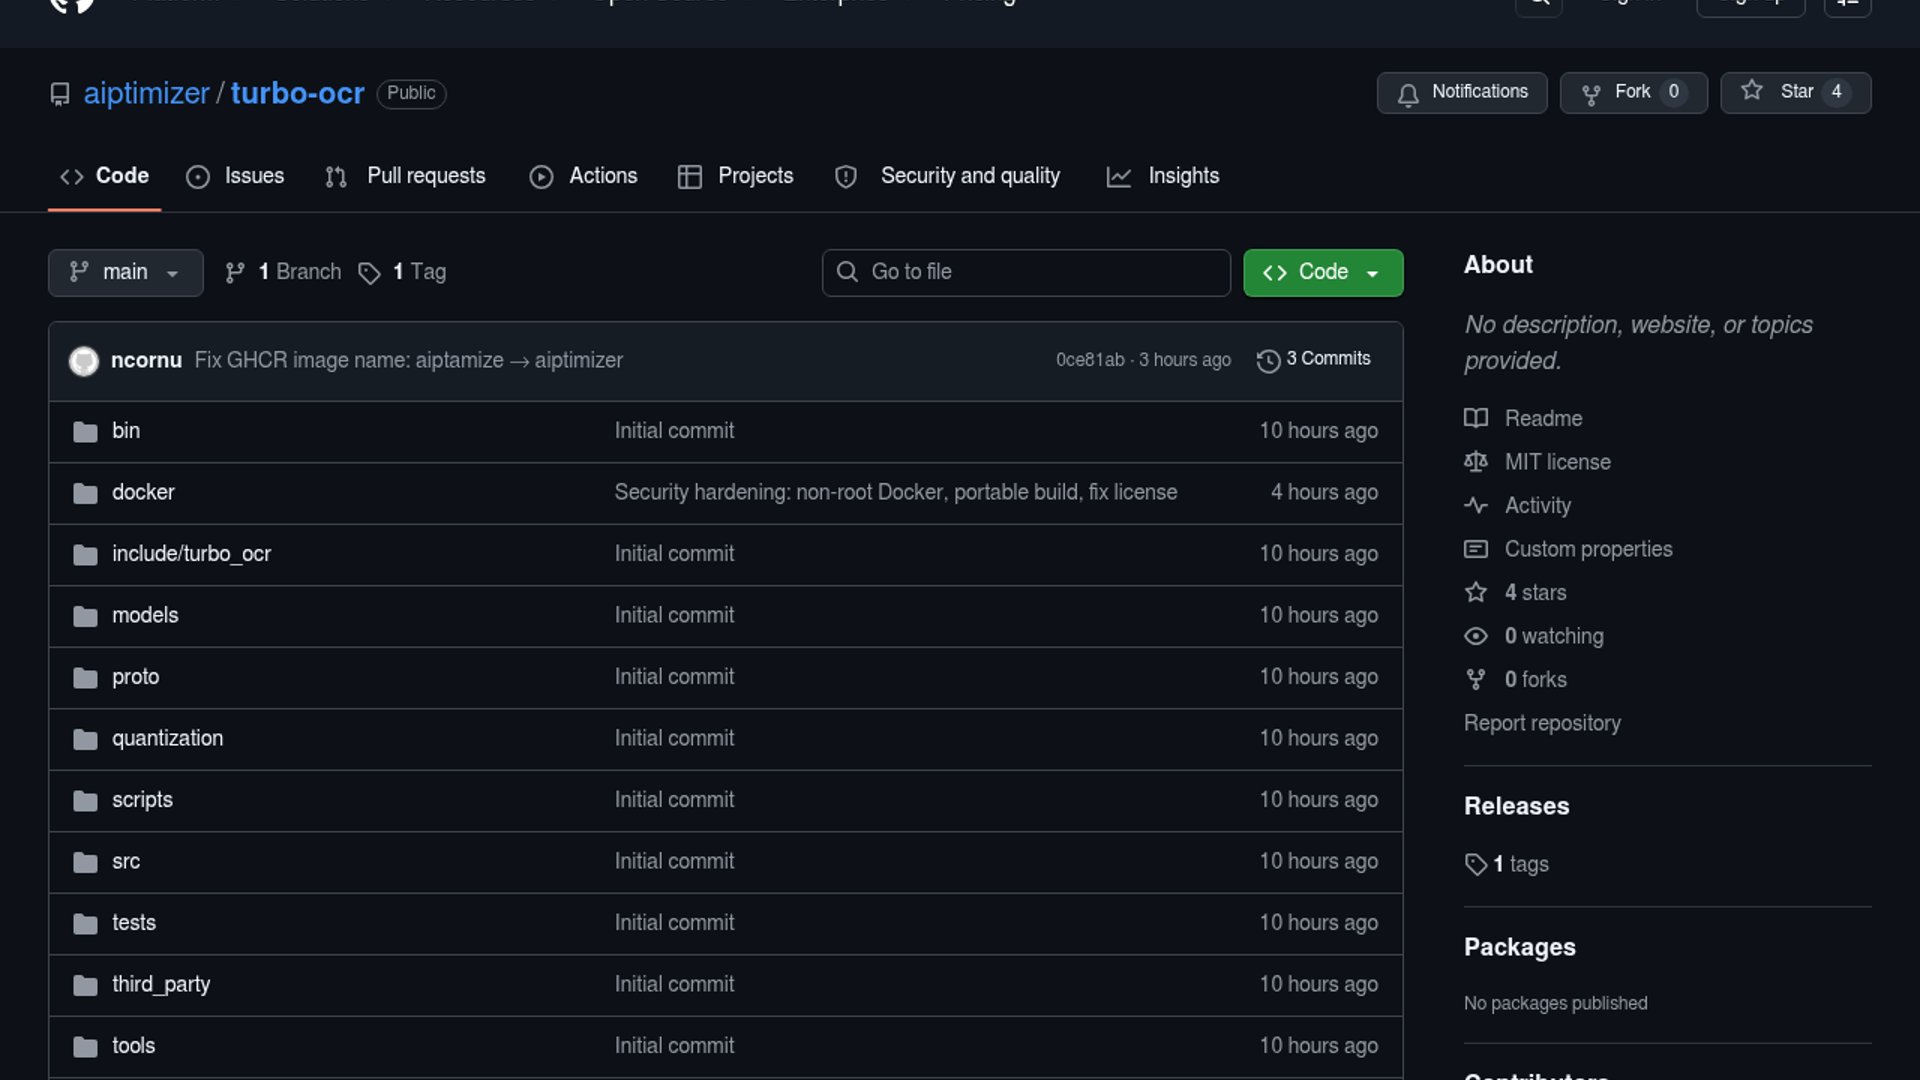
Task: Switch to the Pull requests tab
Action: point(405,176)
